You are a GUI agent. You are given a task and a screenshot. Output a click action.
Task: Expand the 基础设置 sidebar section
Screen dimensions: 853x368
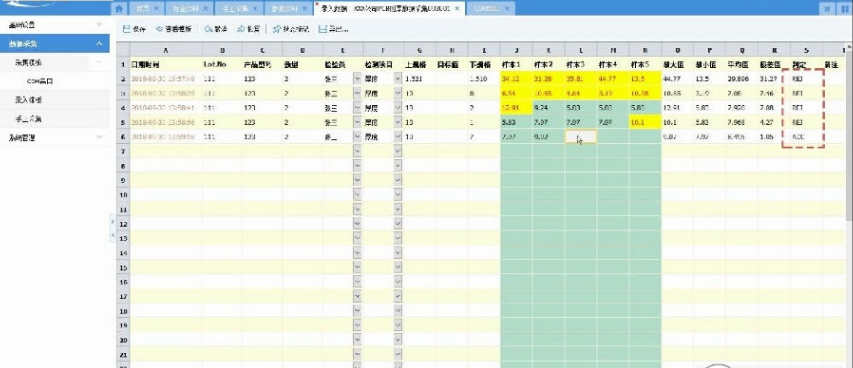(x=54, y=24)
